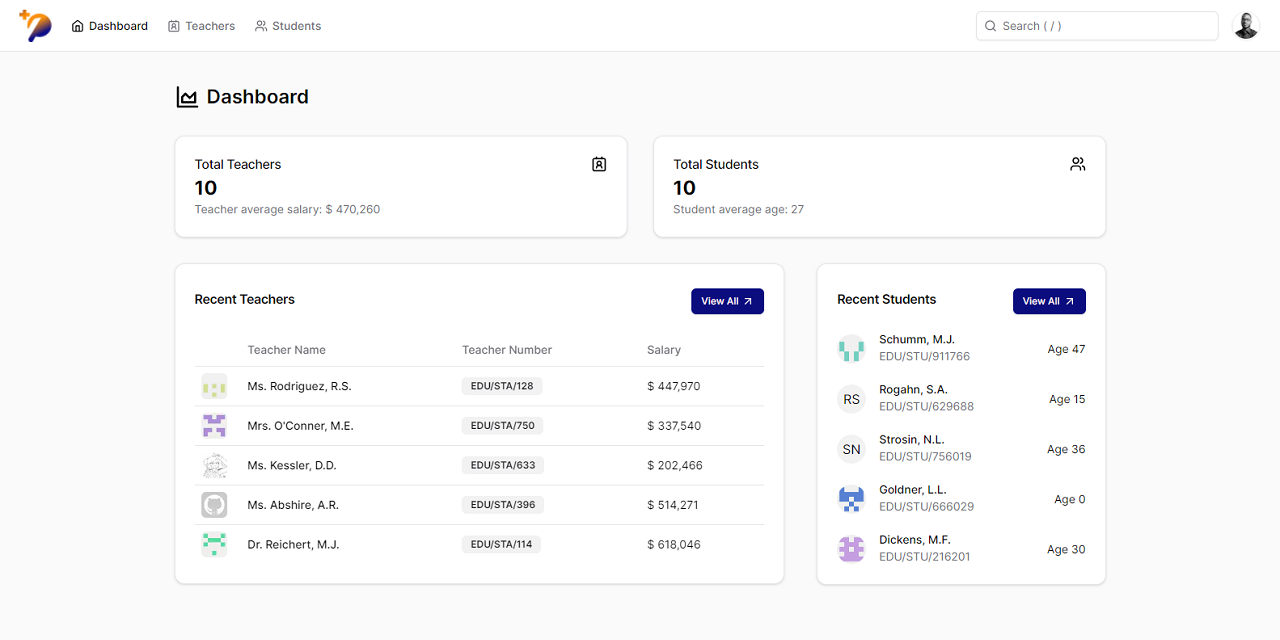Click the Total Students card people icon
Image resolution: width=1280 pixels, height=640 pixels.
tap(1078, 164)
